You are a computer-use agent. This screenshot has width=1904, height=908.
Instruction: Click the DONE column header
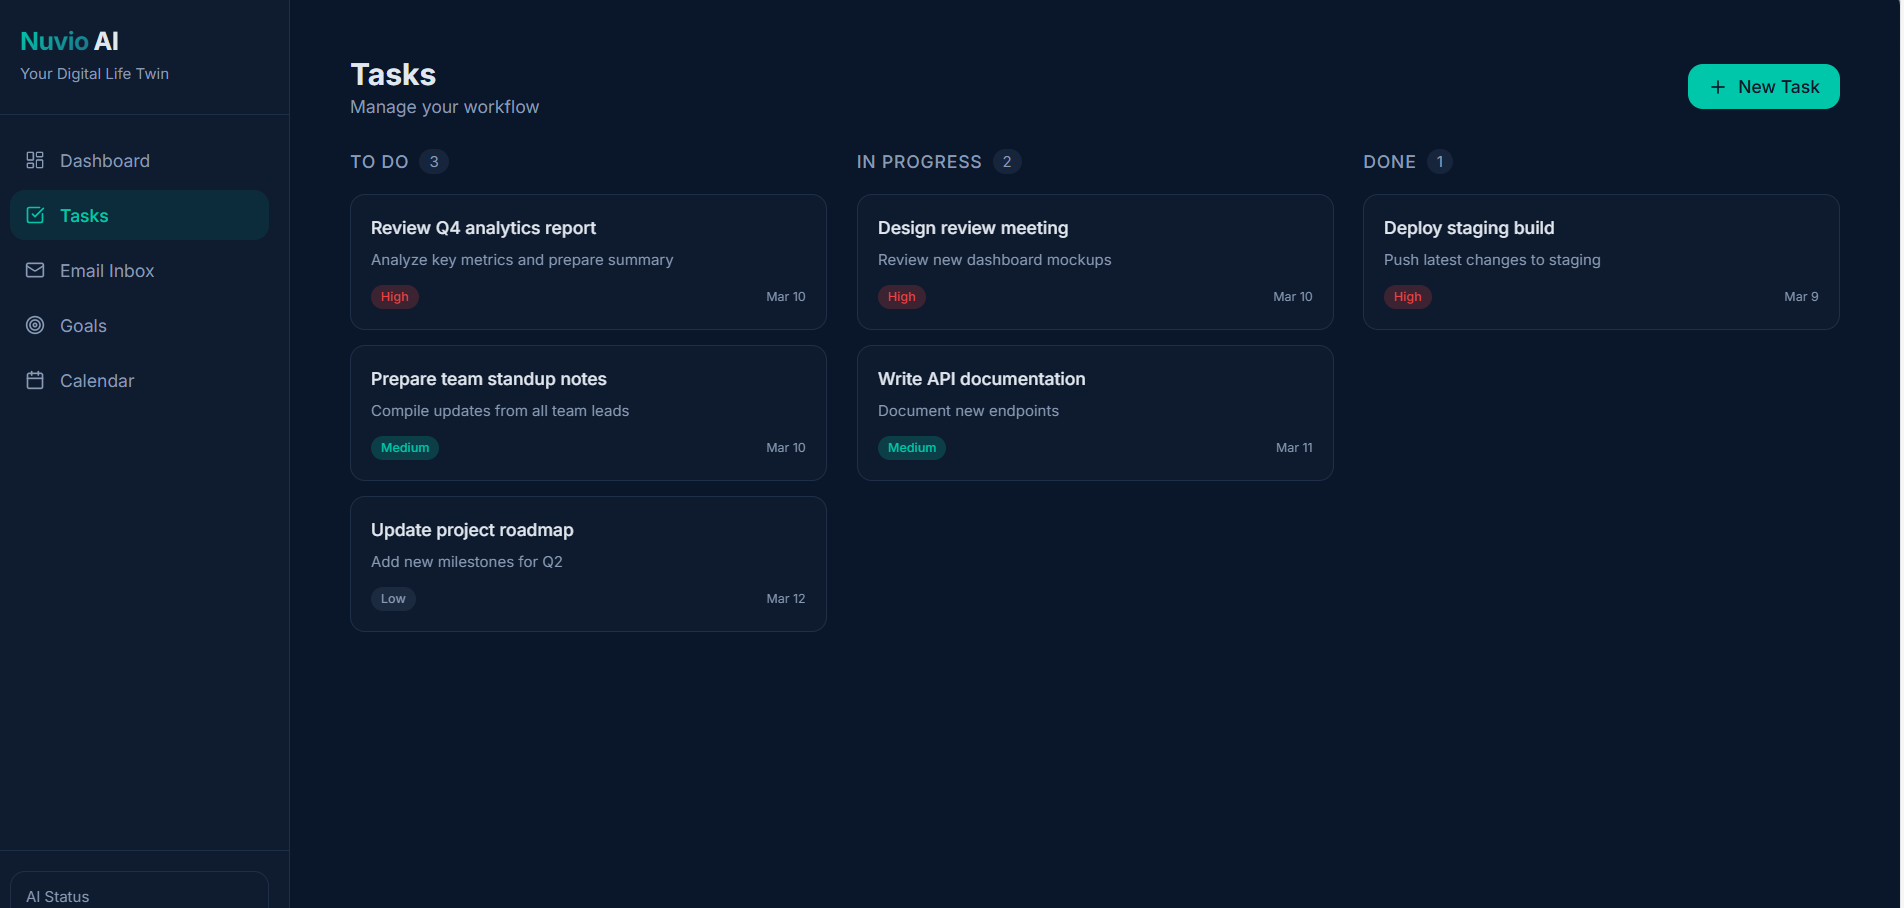coord(1389,162)
